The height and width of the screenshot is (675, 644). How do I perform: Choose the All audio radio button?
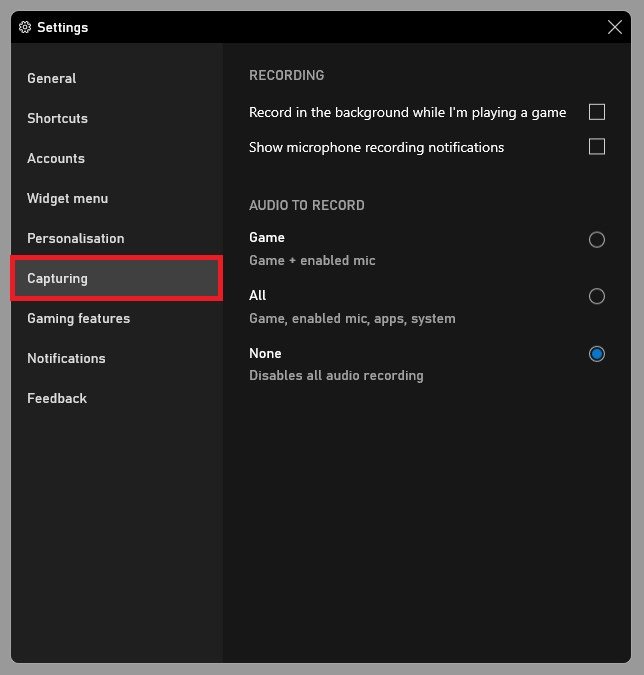(x=597, y=296)
